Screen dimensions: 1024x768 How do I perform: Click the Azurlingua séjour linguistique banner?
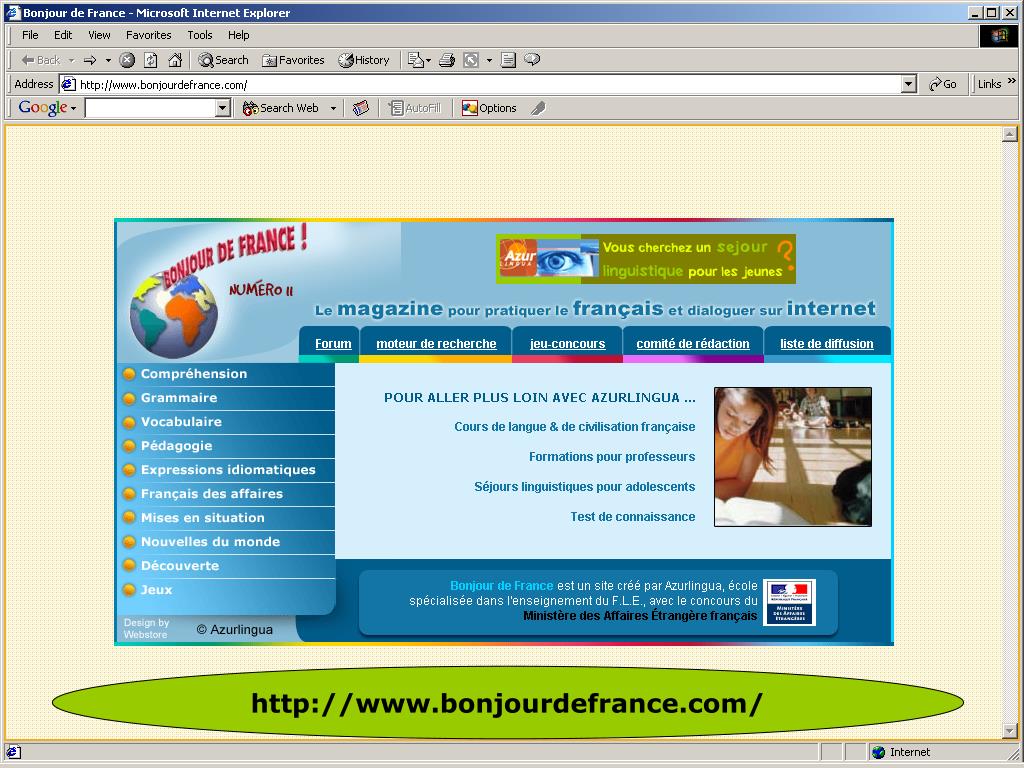[645, 259]
